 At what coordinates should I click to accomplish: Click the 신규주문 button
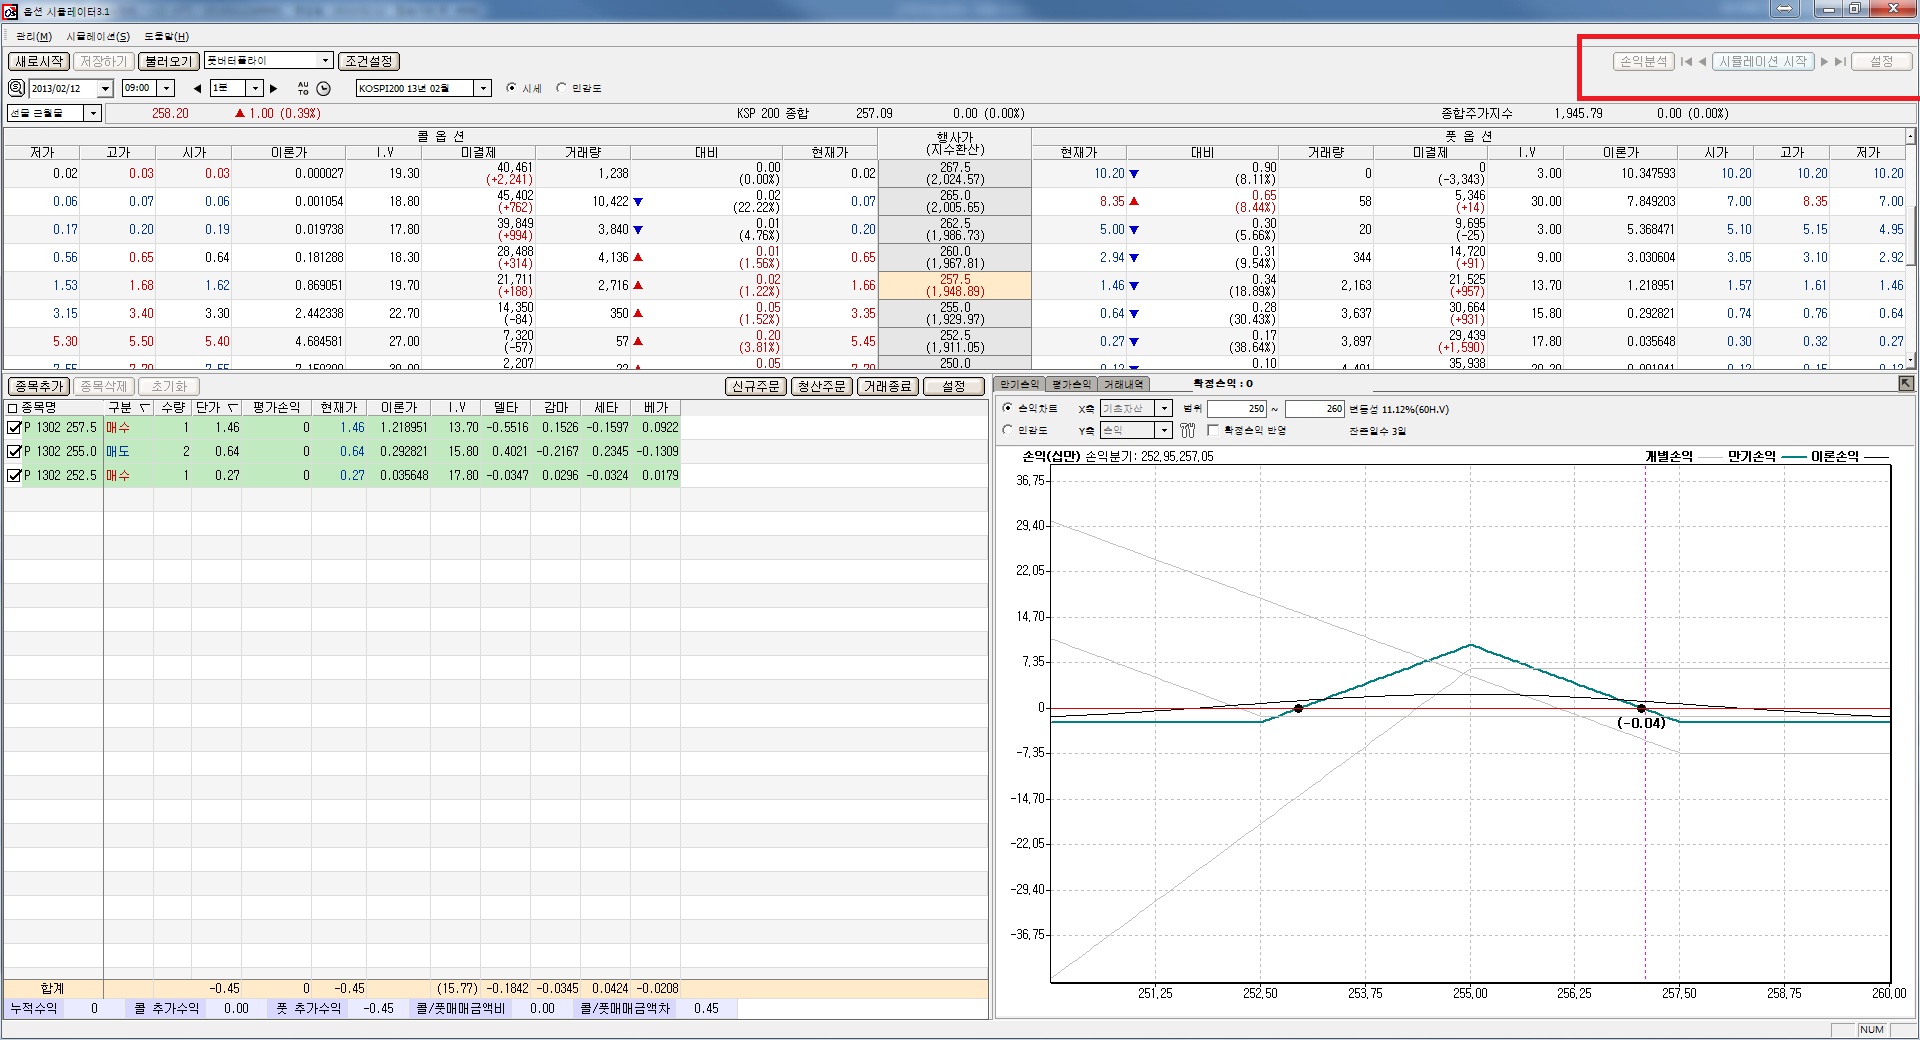(x=755, y=386)
